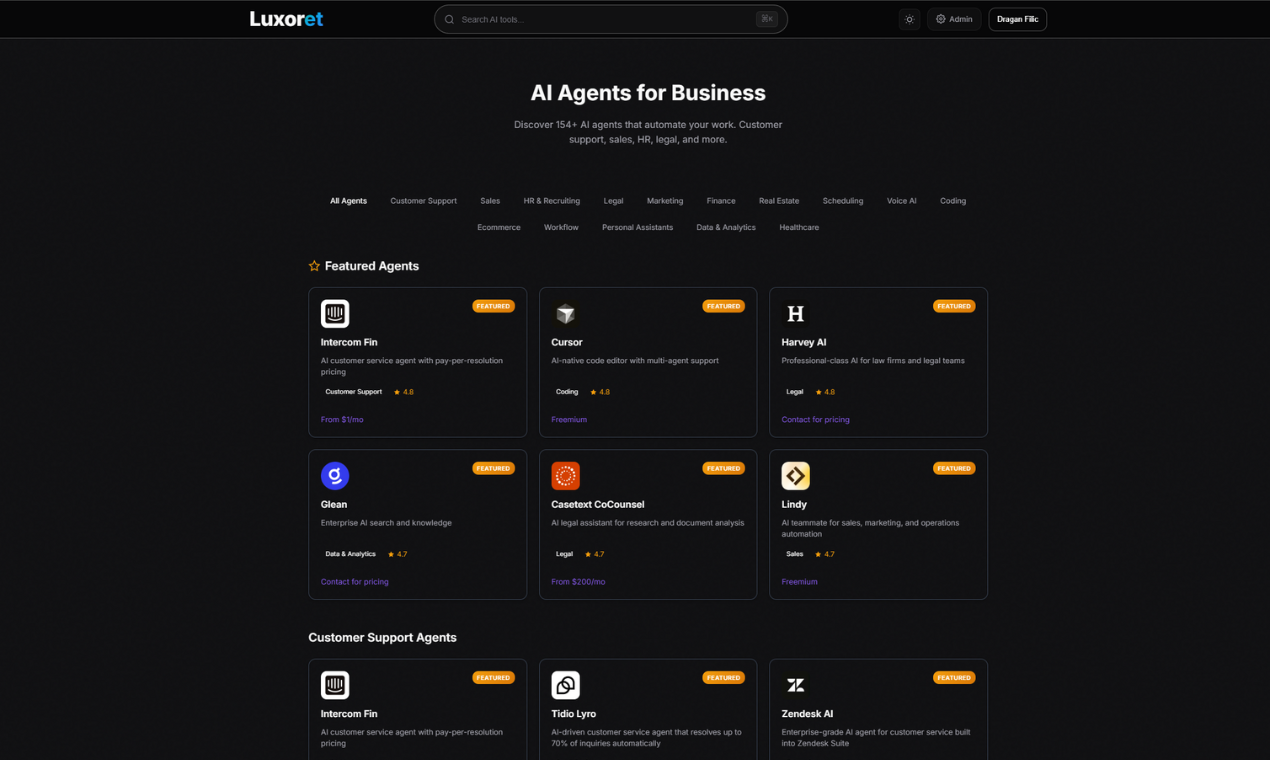
Task: Click the Data & Analytics tag on Glean
Action: click(351, 554)
